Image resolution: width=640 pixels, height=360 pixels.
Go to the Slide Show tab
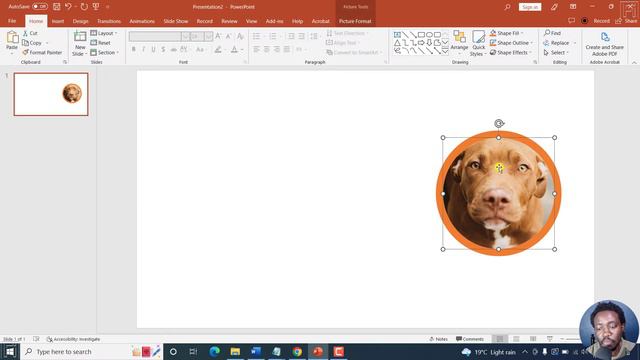tap(176, 21)
